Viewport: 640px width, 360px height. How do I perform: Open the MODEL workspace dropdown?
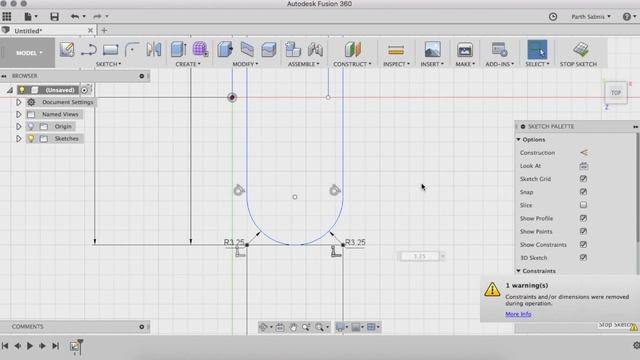29,53
